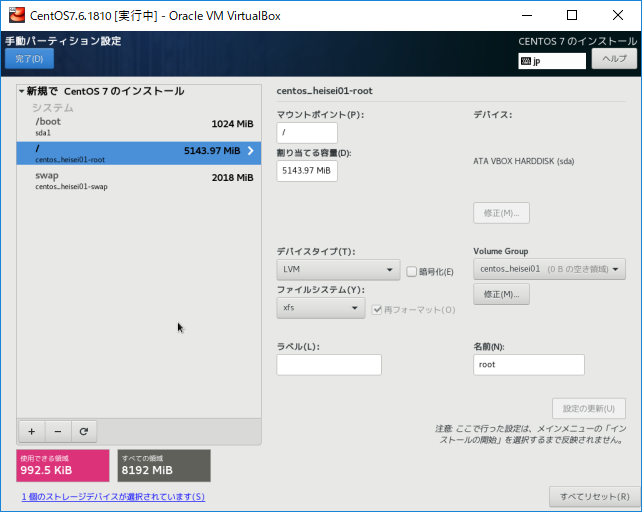Click the 設定の更新(U) button
Image resolution: width=642 pixels, height=512 pixels.
coord(588,408)
